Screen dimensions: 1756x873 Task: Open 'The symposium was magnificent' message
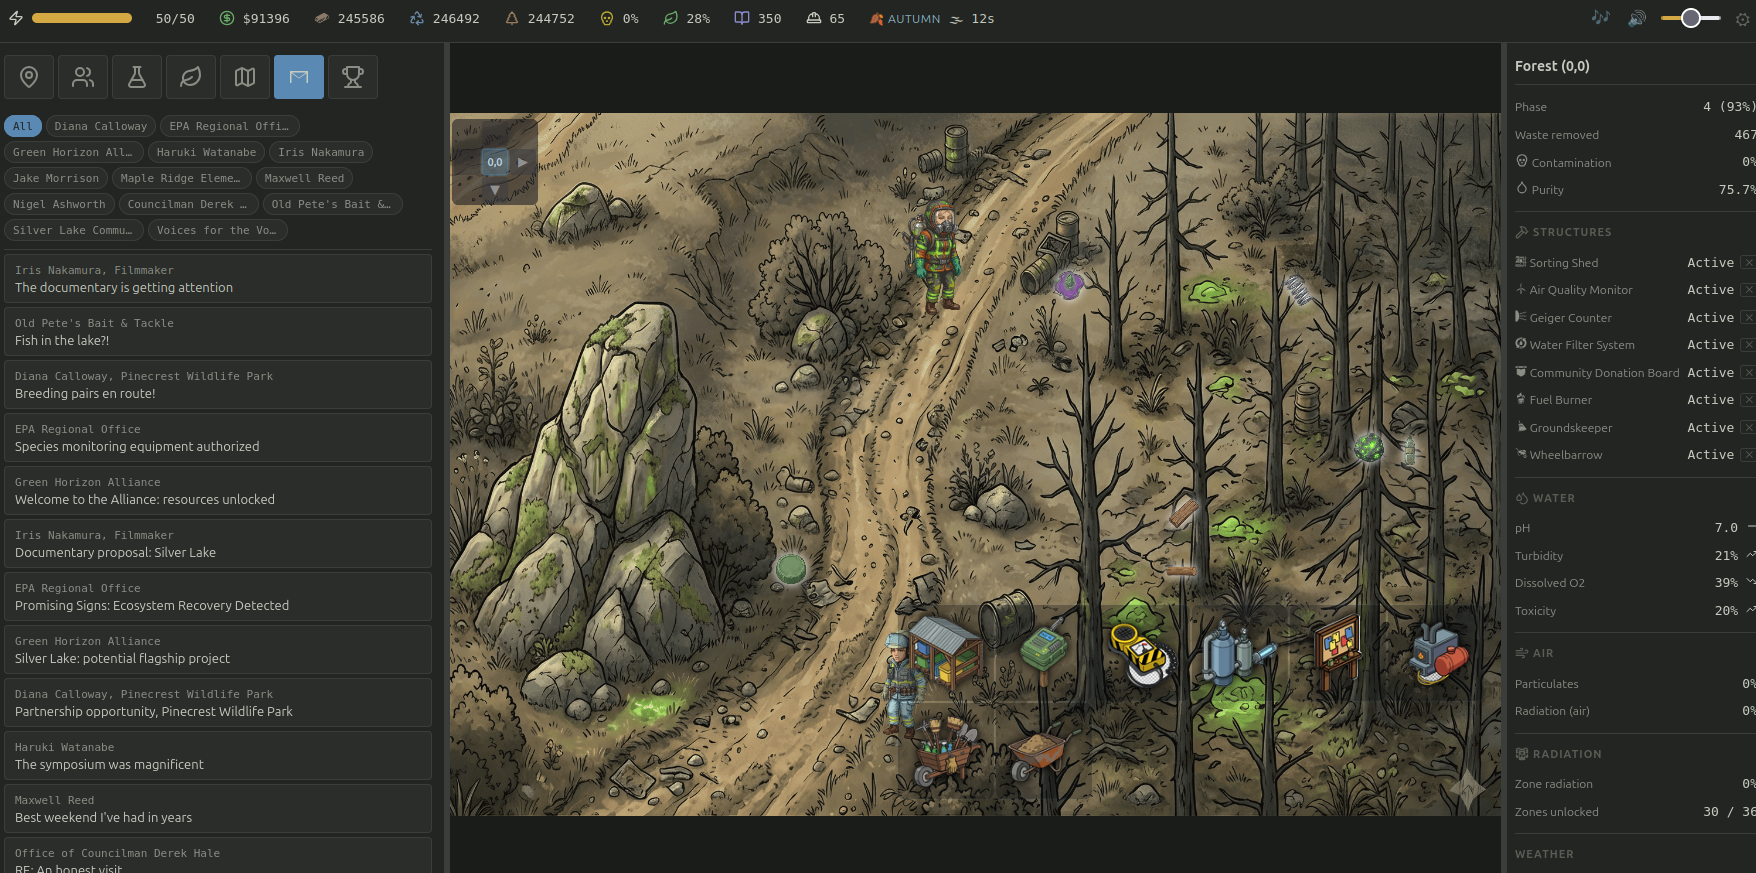coord(218,756)
